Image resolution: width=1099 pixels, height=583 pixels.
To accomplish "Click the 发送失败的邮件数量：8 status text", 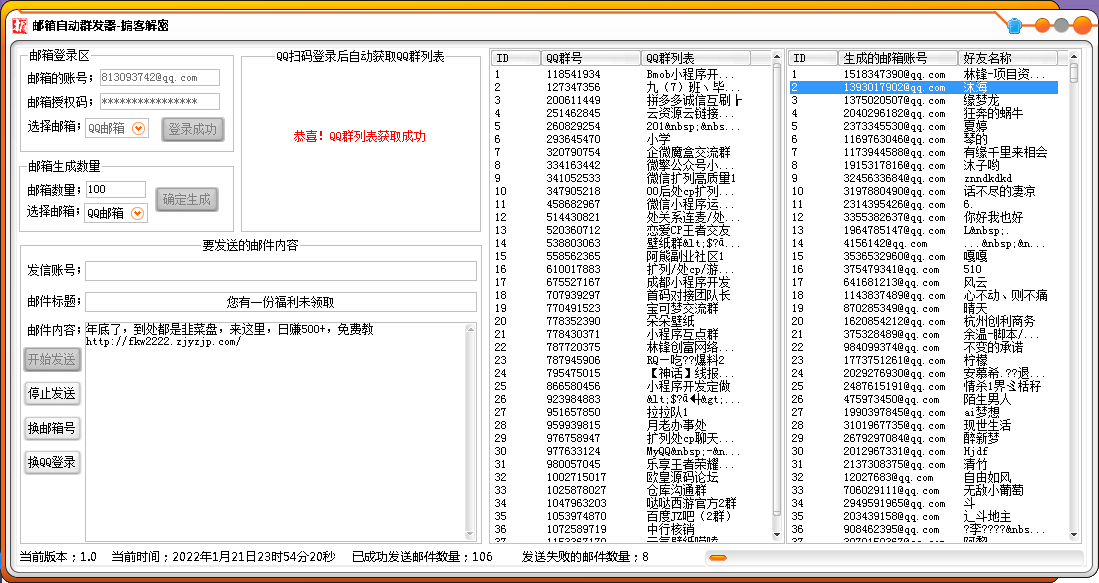I will [585, 557].
